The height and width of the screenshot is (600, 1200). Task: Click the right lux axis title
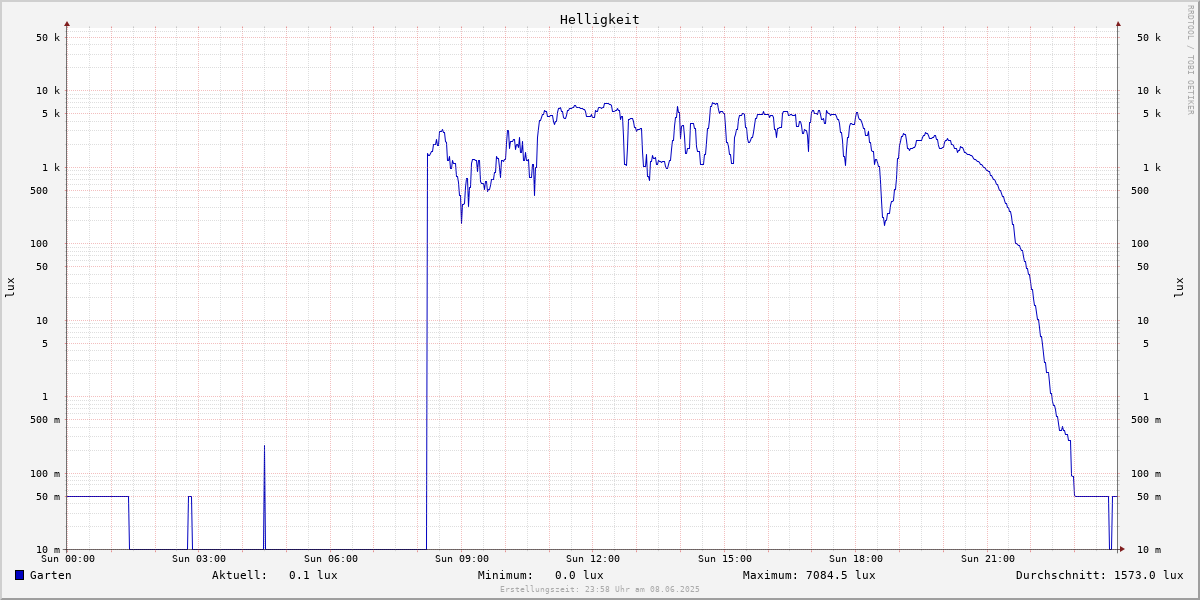click(1179, 287)
